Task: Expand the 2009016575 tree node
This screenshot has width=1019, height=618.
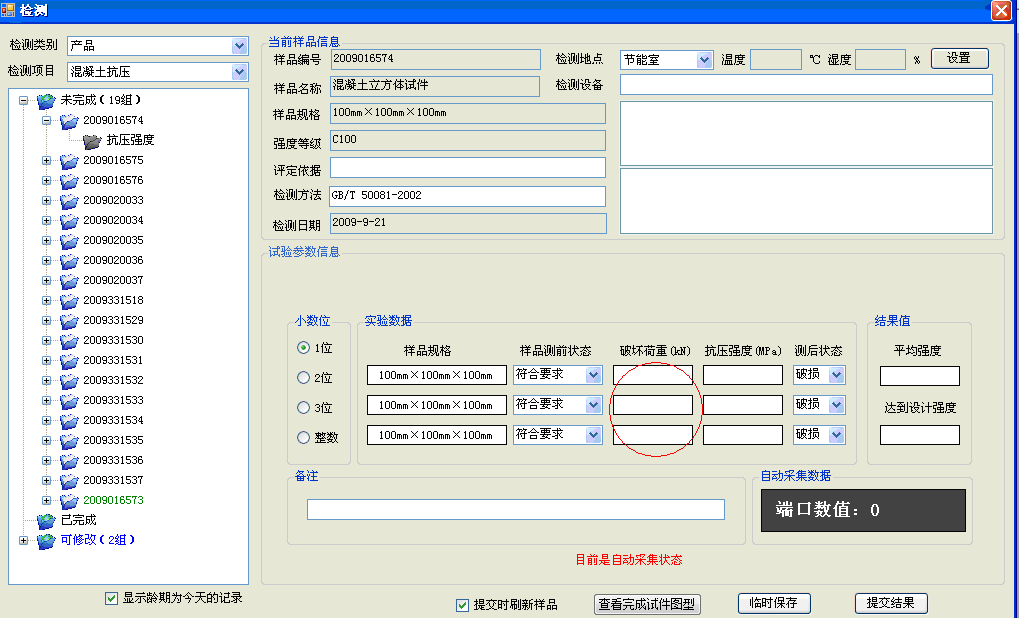Action: point(46,160)
